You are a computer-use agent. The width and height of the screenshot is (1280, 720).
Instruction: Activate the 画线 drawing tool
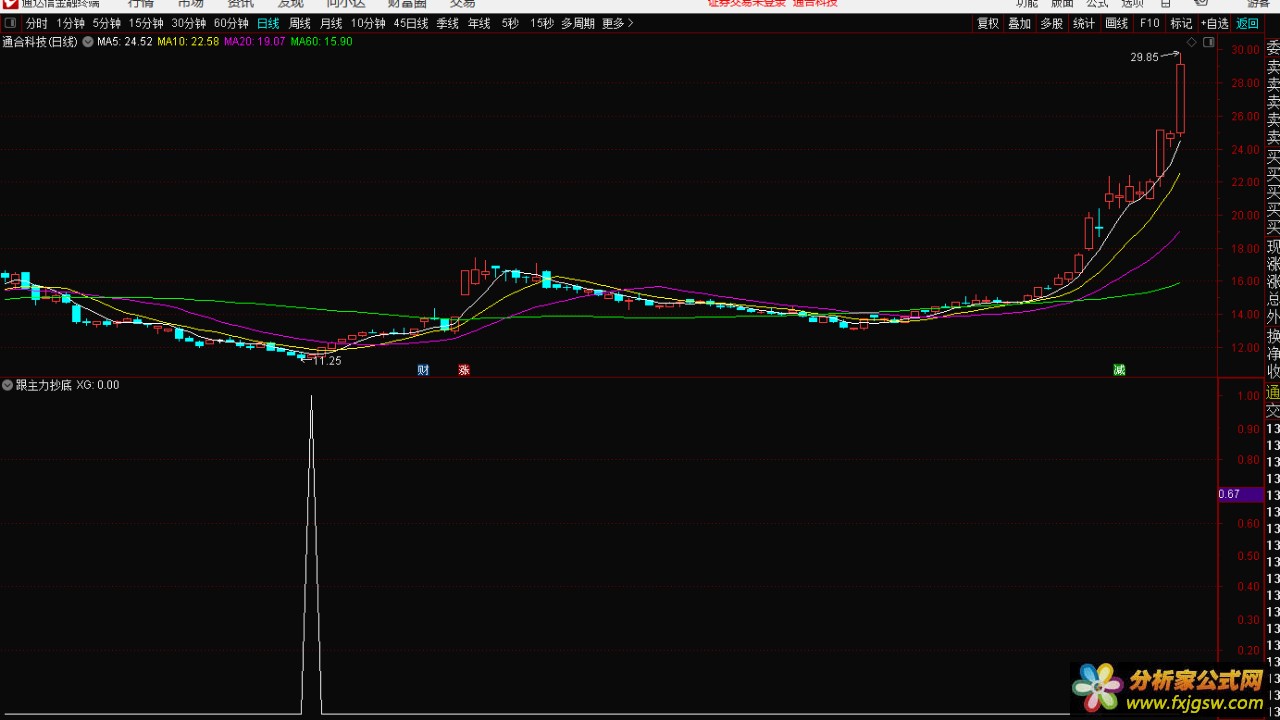pos(1117,23)
